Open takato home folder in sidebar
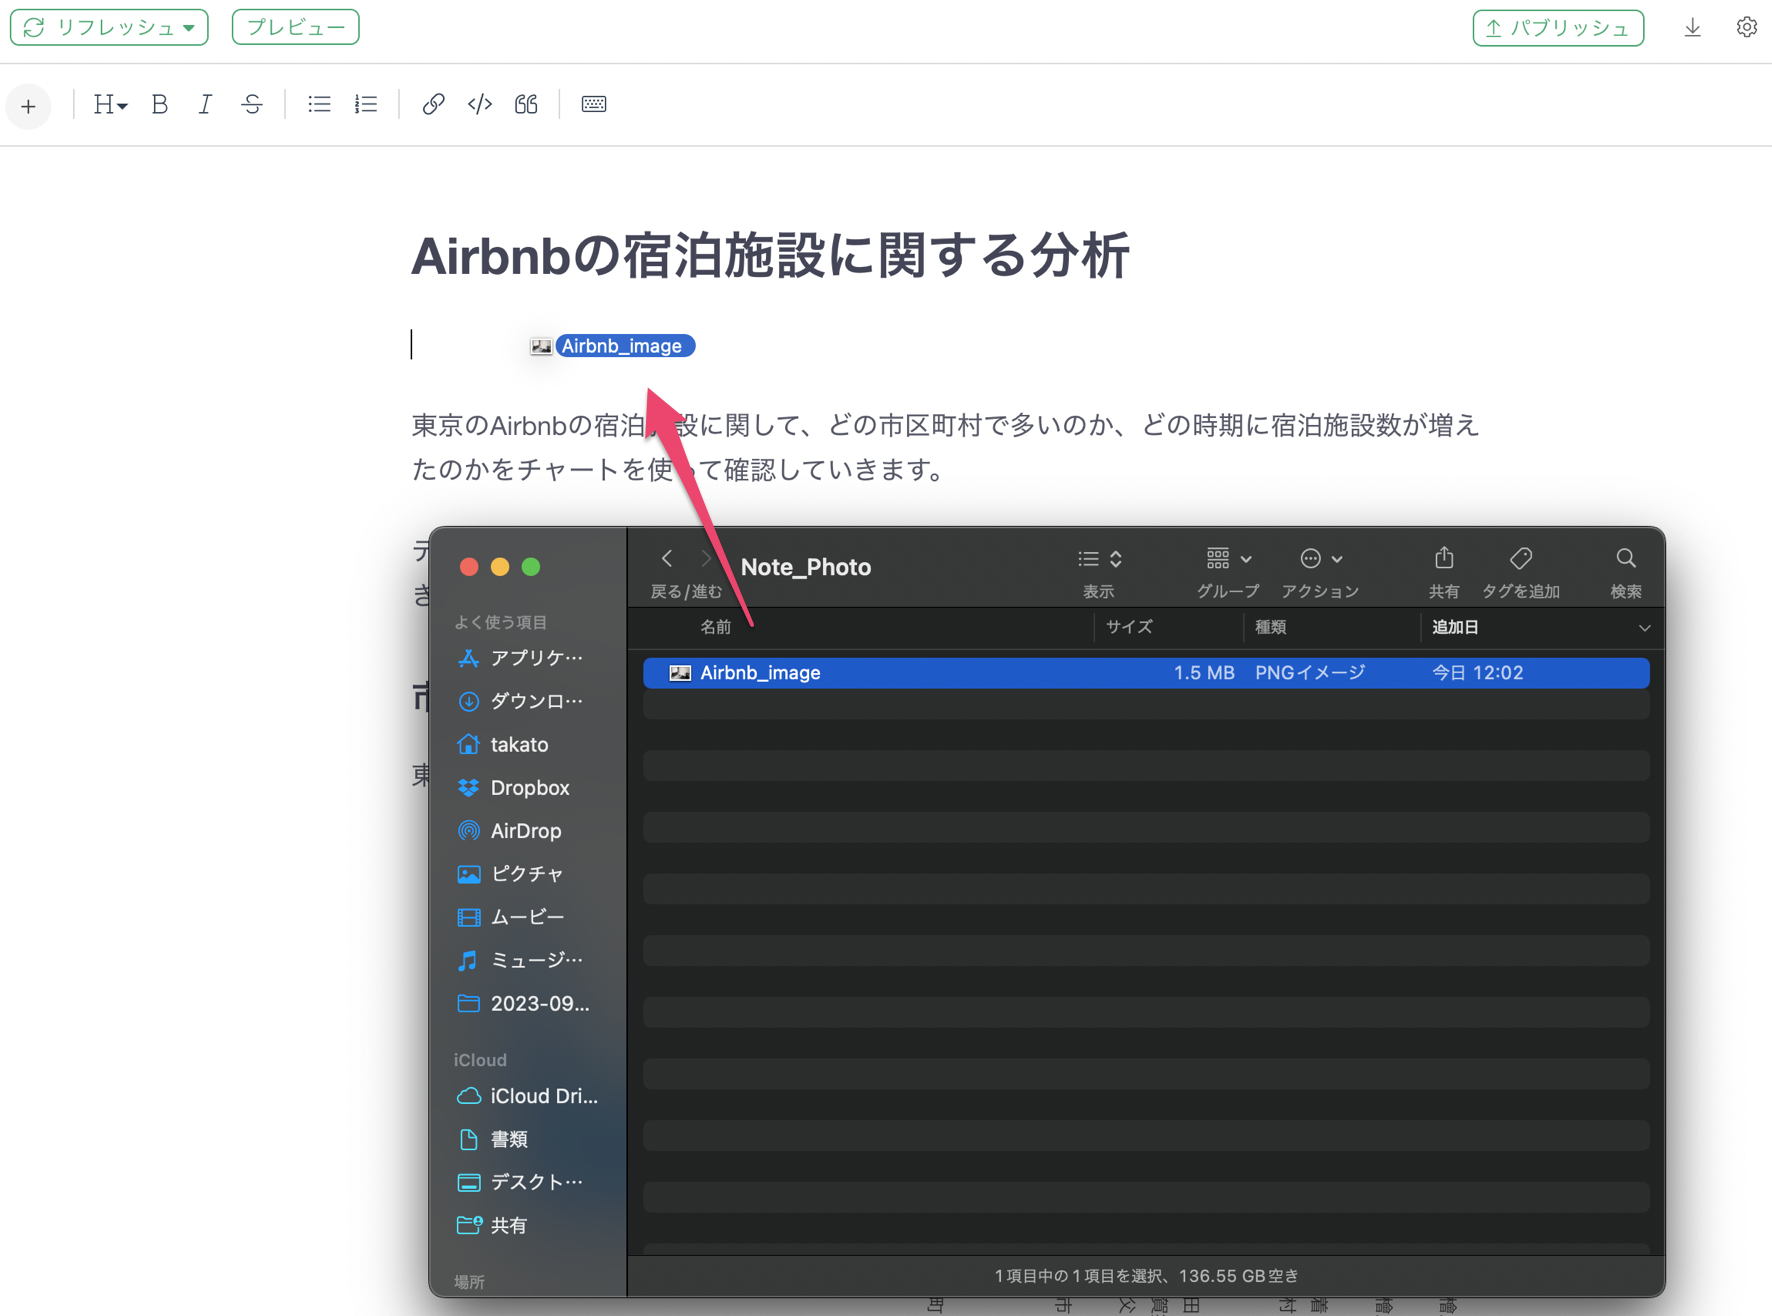1772x1316 pixels. (503, 744)
